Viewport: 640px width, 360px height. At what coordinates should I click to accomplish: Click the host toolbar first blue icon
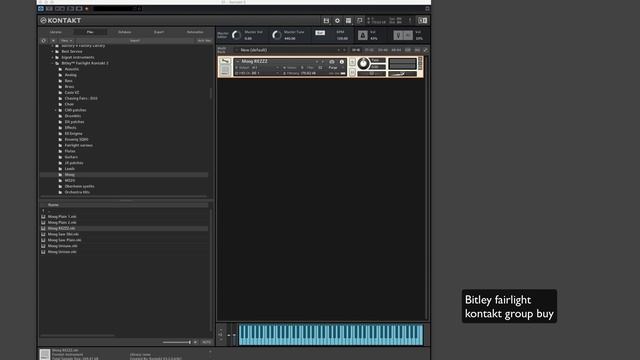click(41, 9)
